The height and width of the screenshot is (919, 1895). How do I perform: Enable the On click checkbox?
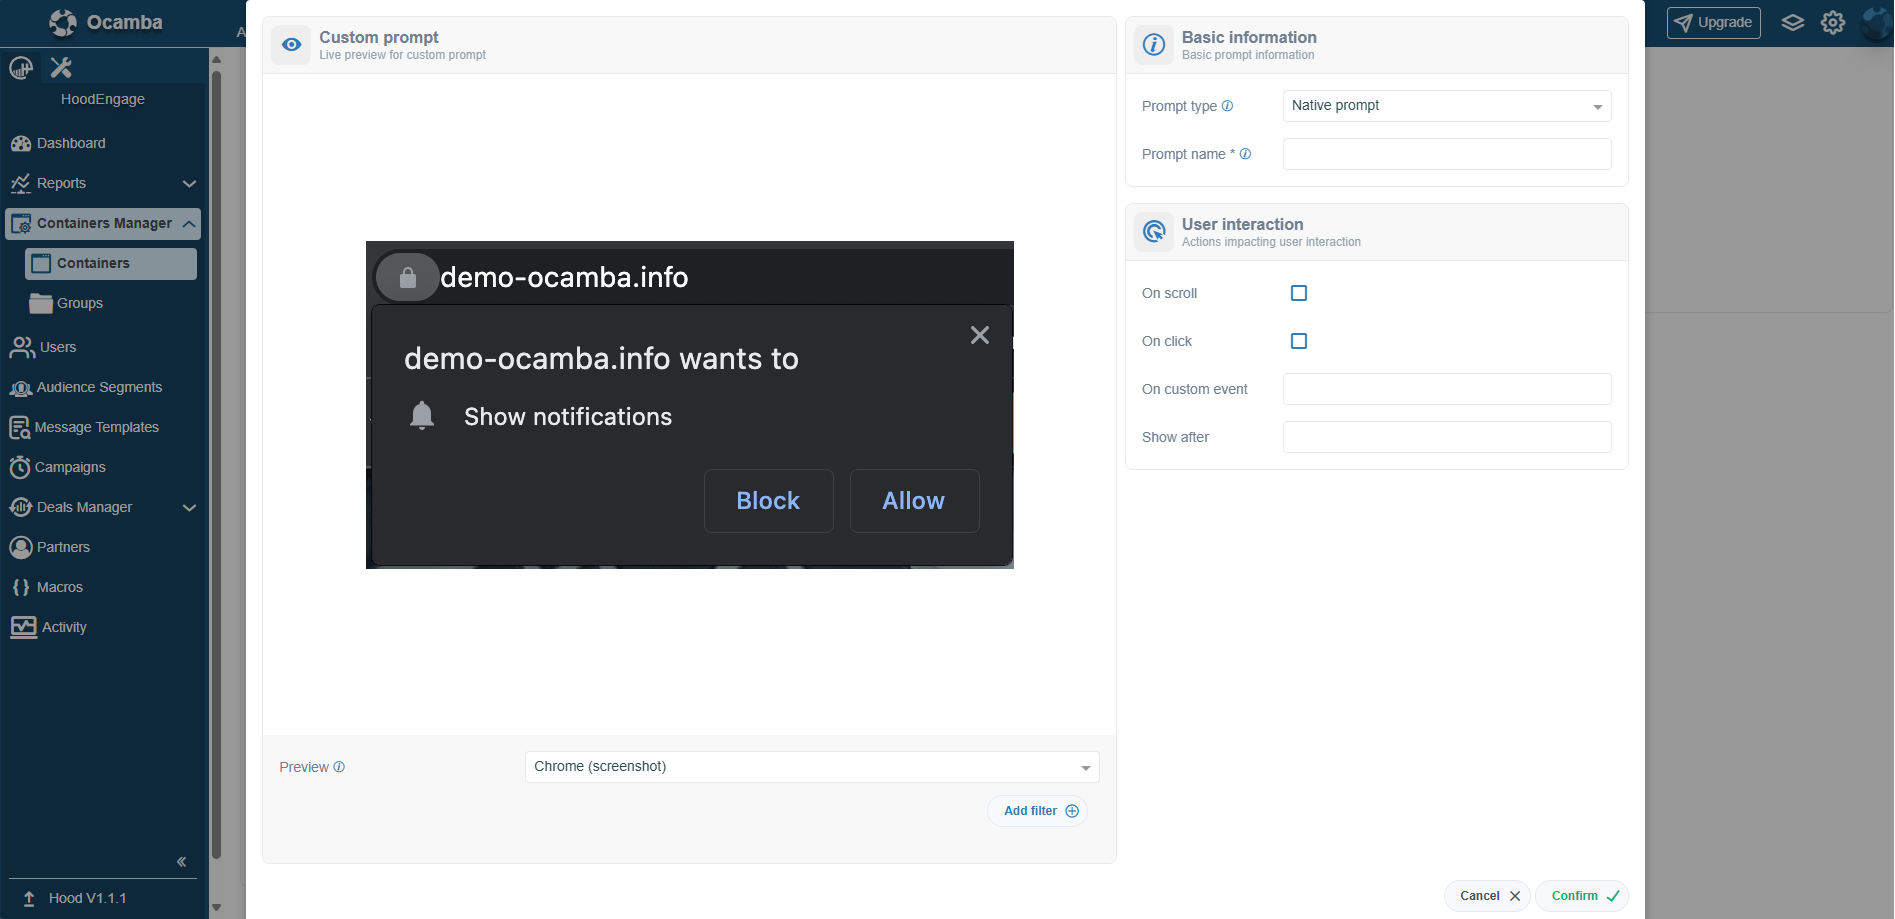coord(1299,341)
